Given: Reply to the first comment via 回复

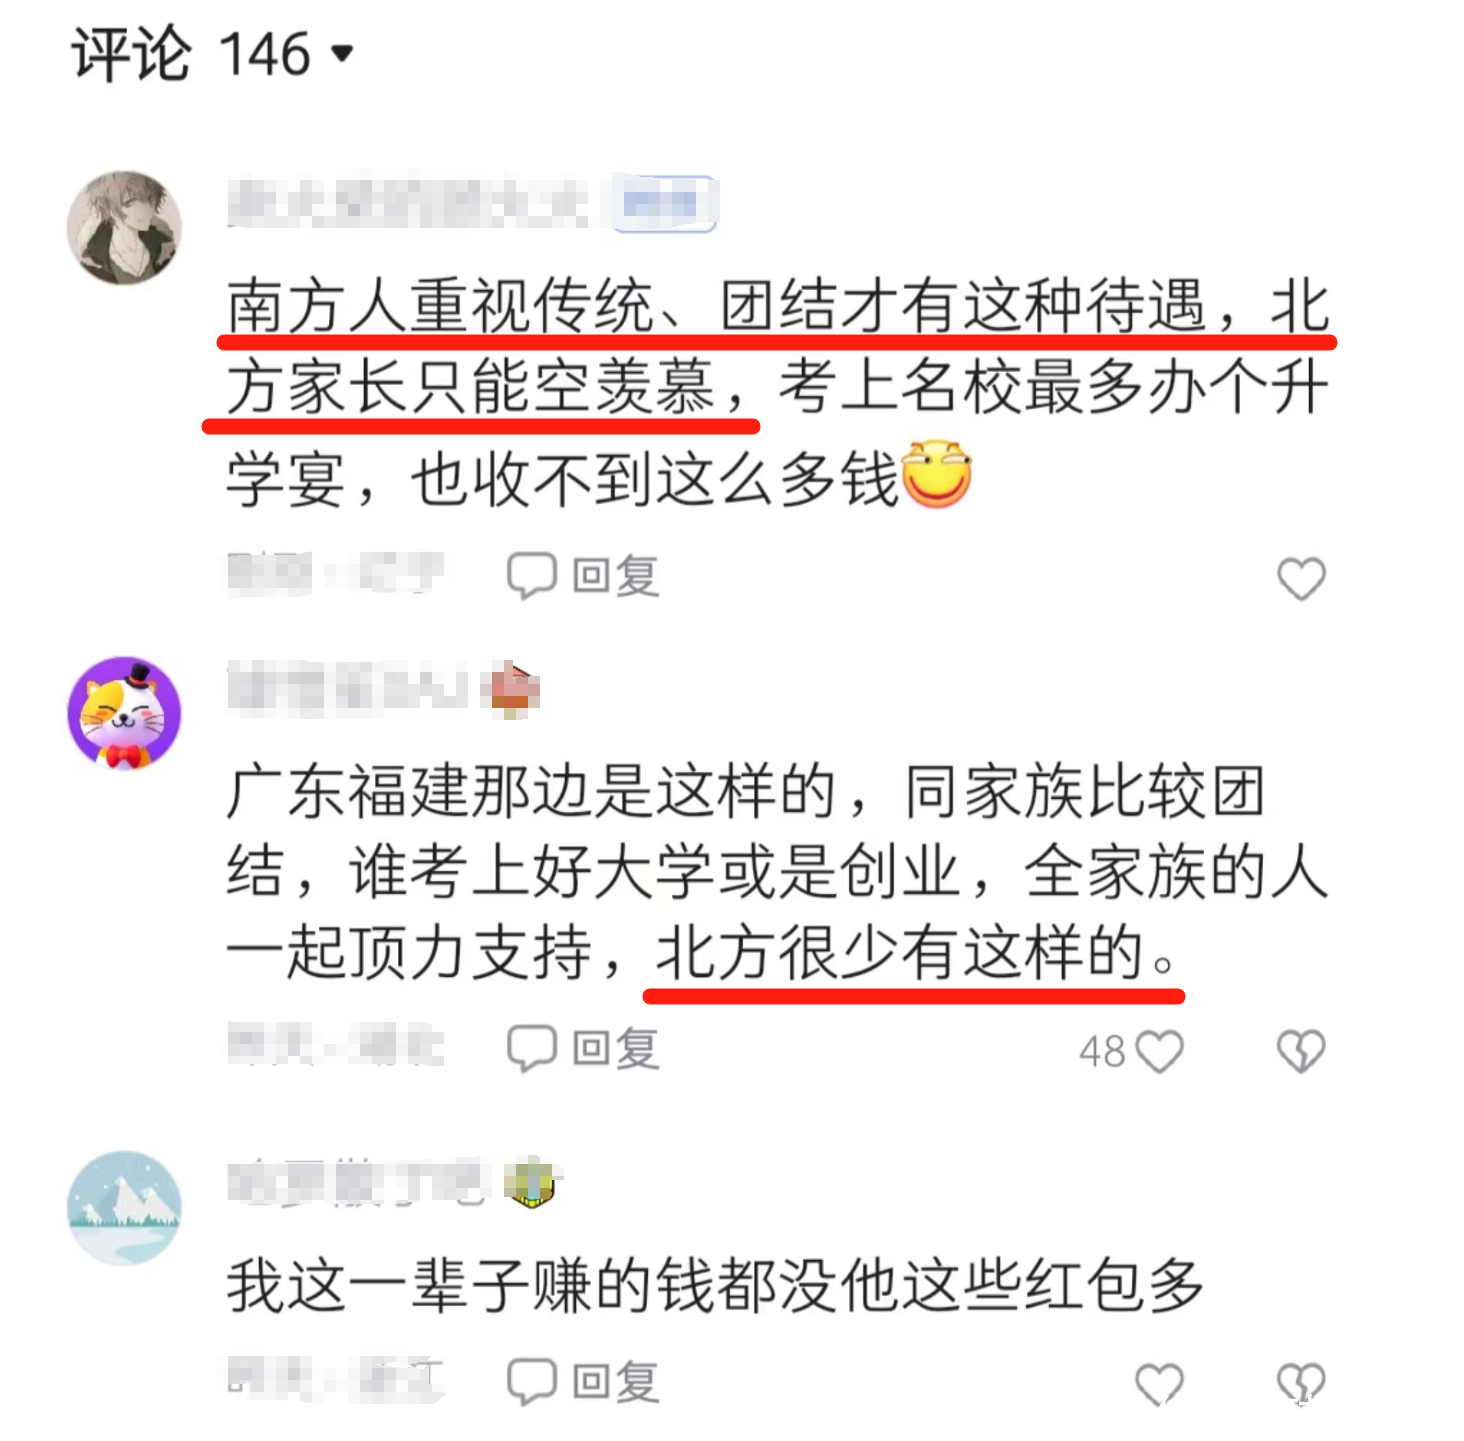Looking at the screenshot, I should pos(584,576).
